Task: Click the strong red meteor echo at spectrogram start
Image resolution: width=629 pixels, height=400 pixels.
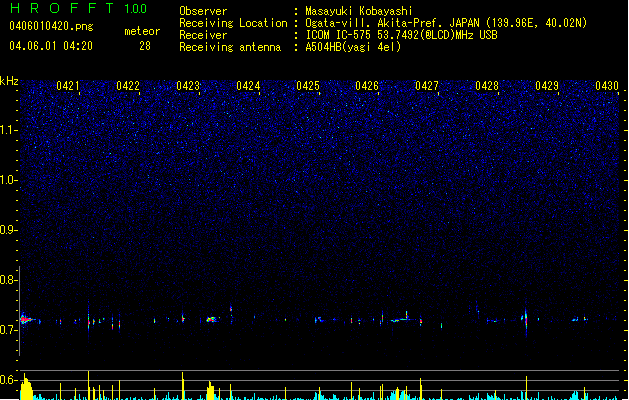Action: [x=26, y=319]
